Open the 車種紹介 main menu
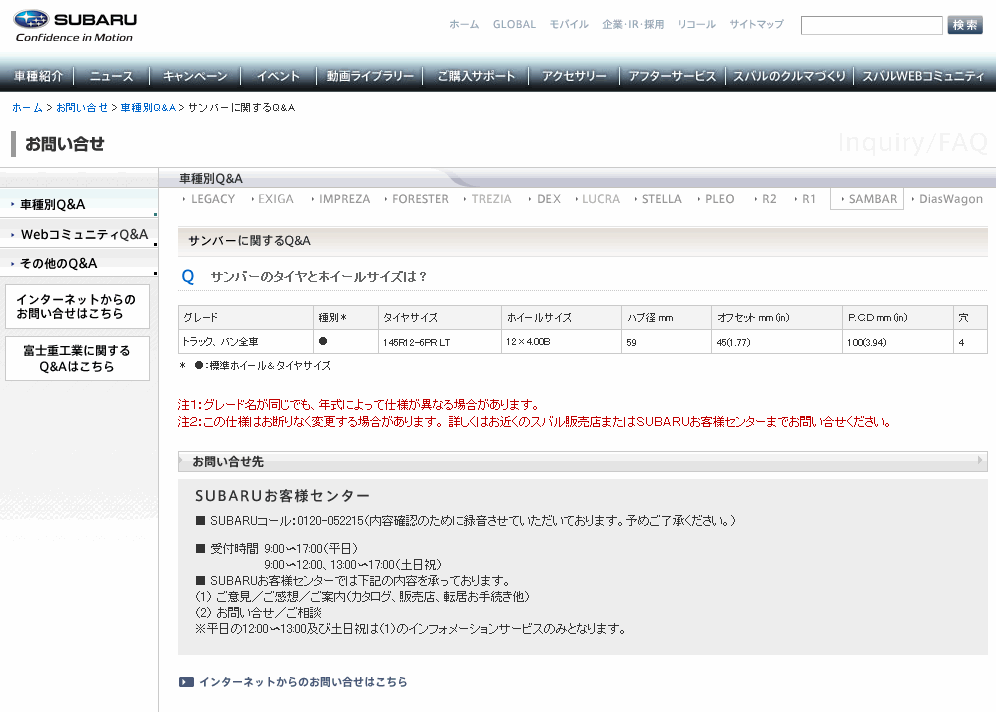This screenshot has width=996, height=712. coord(38,76)
